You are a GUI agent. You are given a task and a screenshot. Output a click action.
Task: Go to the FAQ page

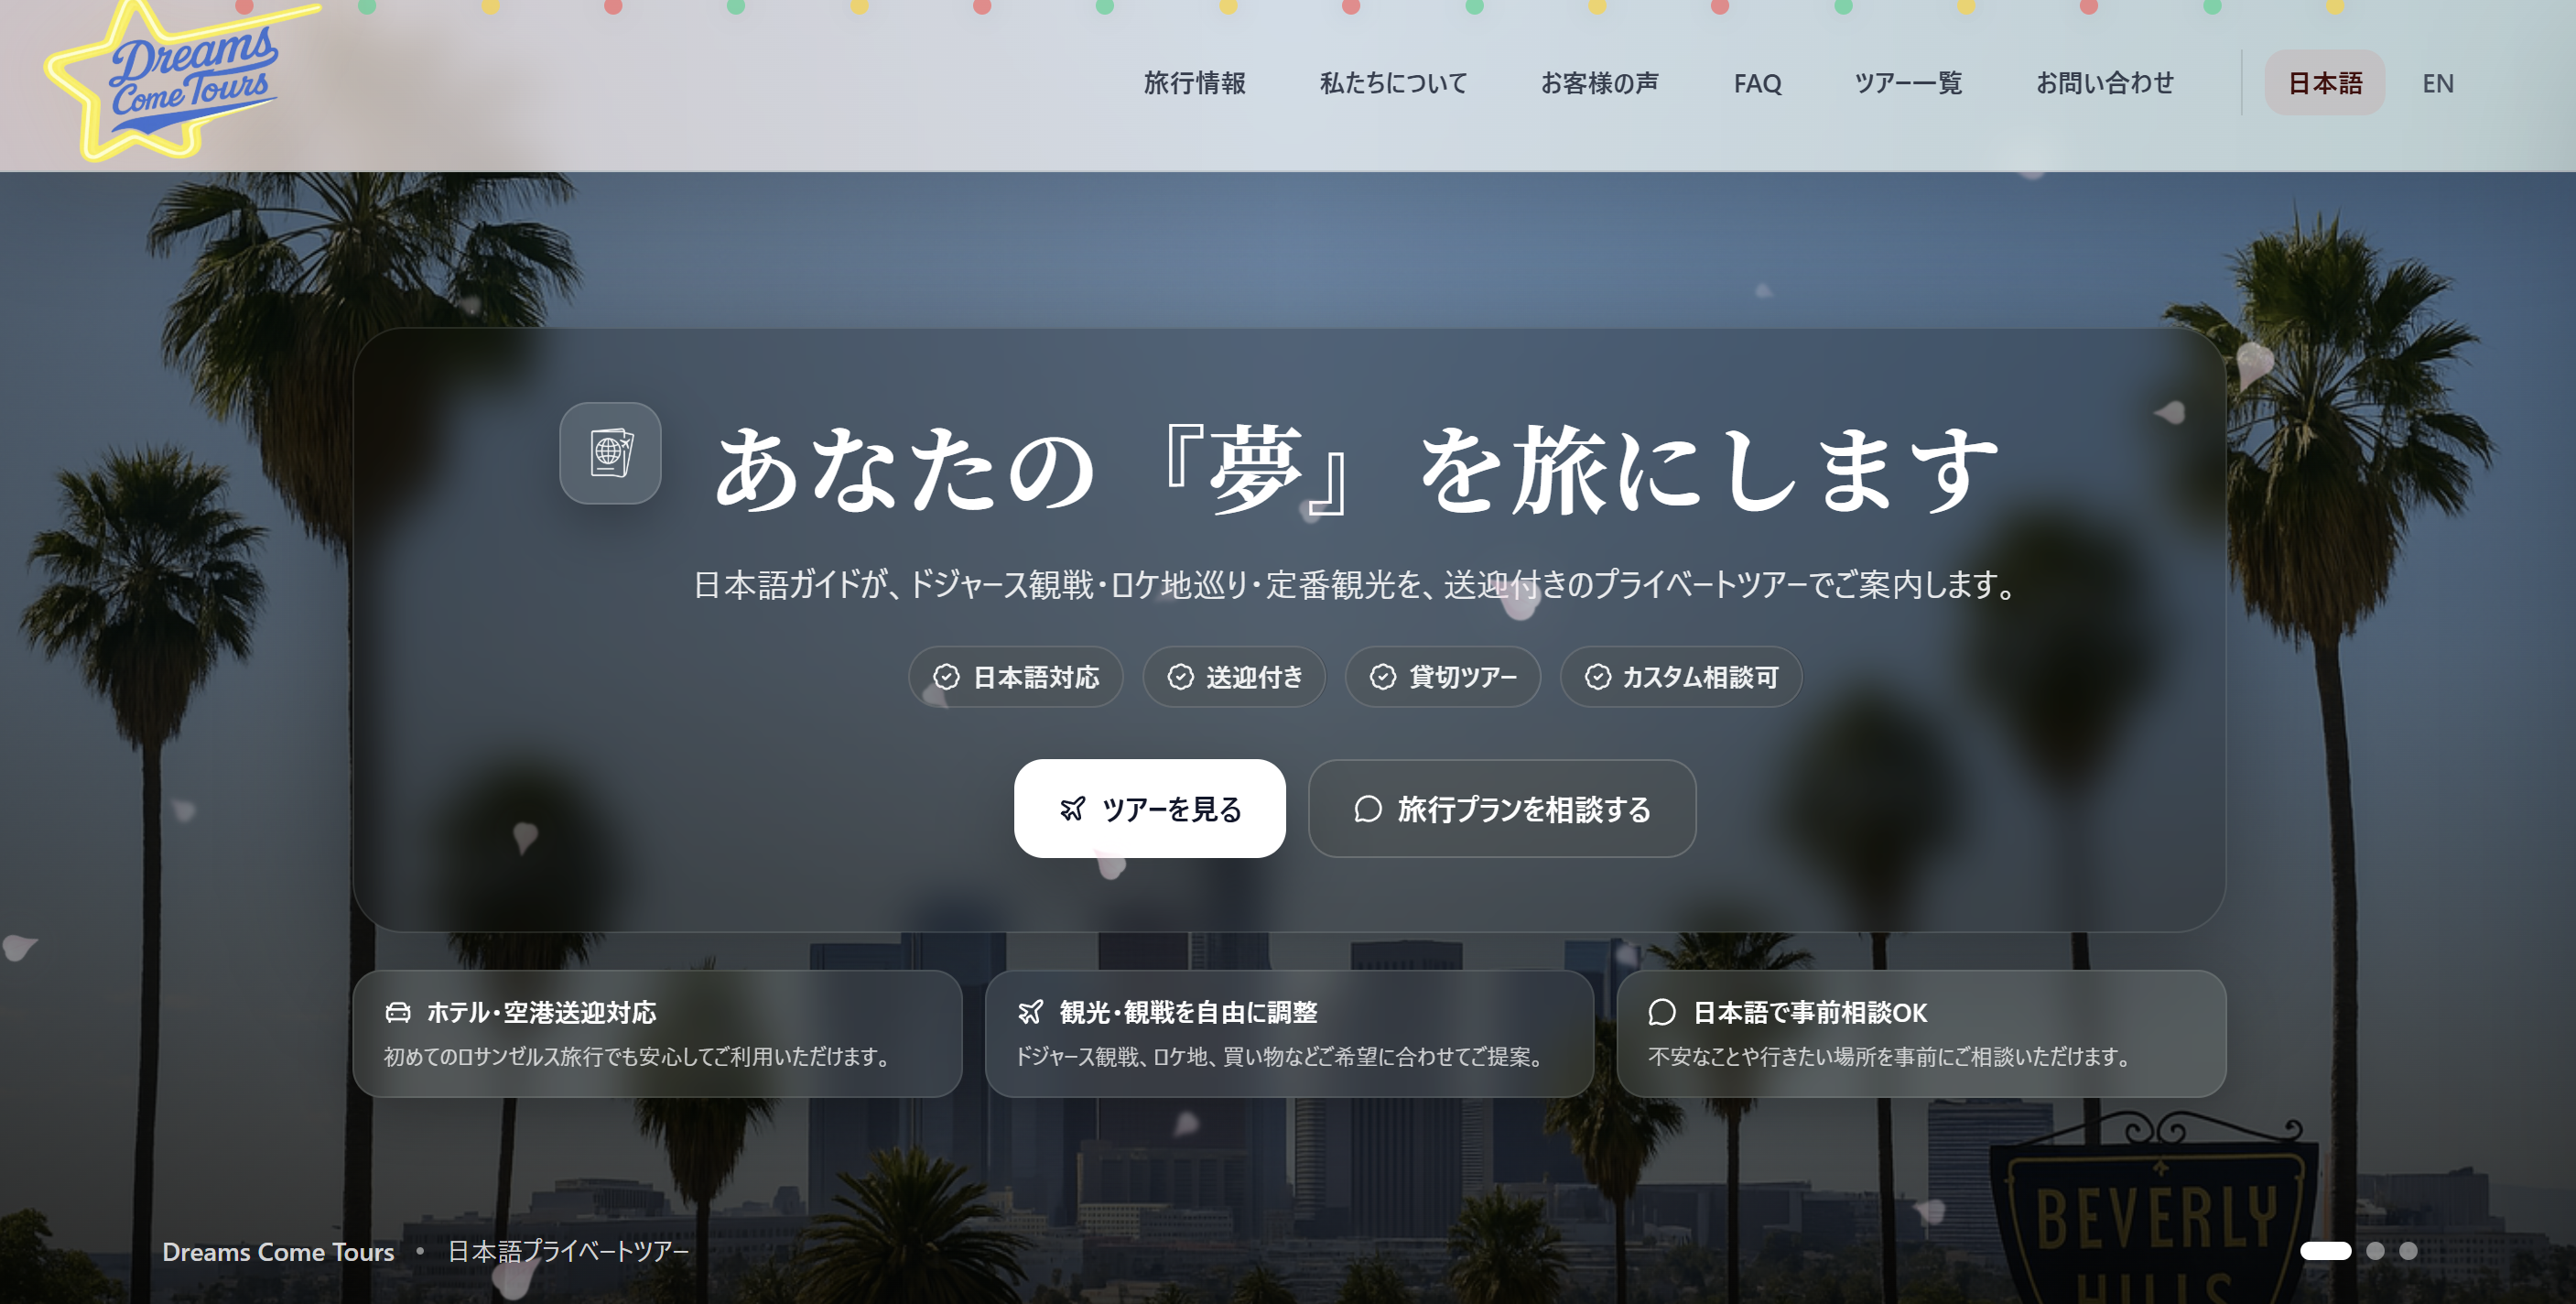1757,83
